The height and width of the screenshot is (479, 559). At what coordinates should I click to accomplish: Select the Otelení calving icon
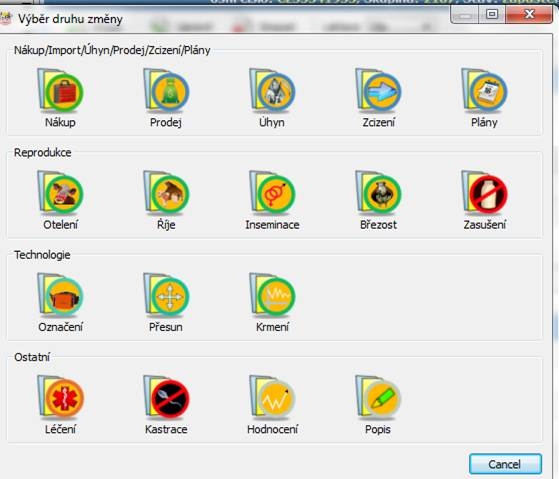tap(60, 194)
